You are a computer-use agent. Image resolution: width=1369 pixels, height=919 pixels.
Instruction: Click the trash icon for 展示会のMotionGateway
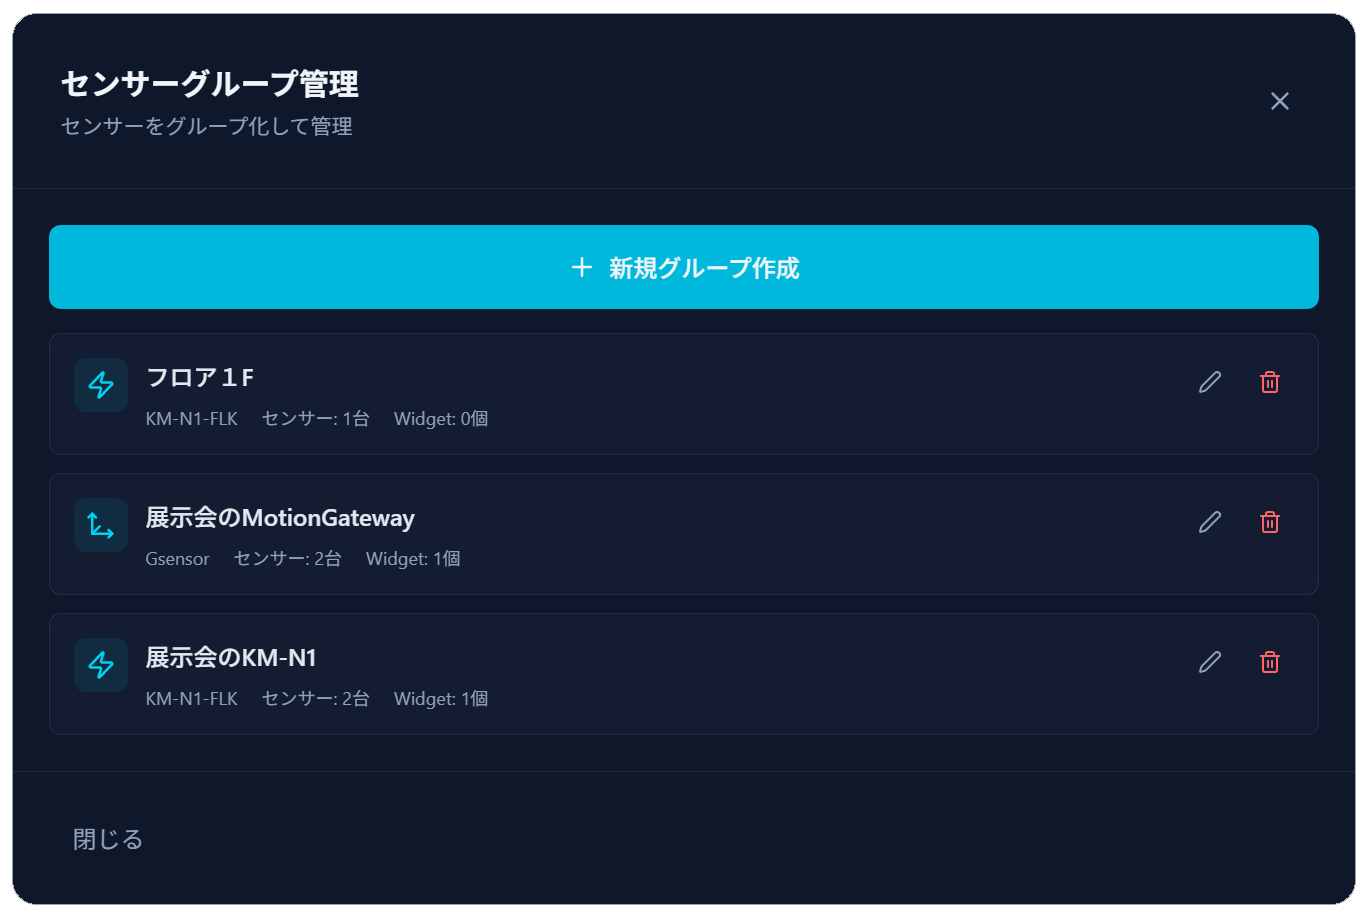(1269, 522)
